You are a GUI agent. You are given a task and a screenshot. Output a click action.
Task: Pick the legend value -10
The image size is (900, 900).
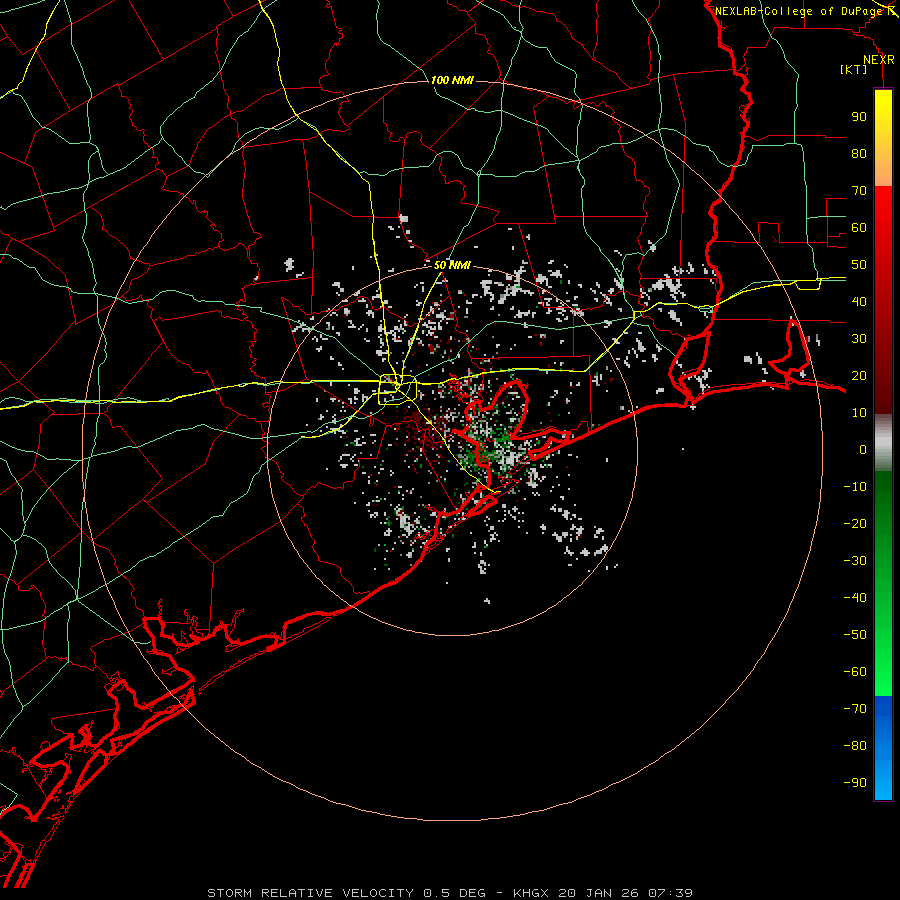click(x=855, y=487)
